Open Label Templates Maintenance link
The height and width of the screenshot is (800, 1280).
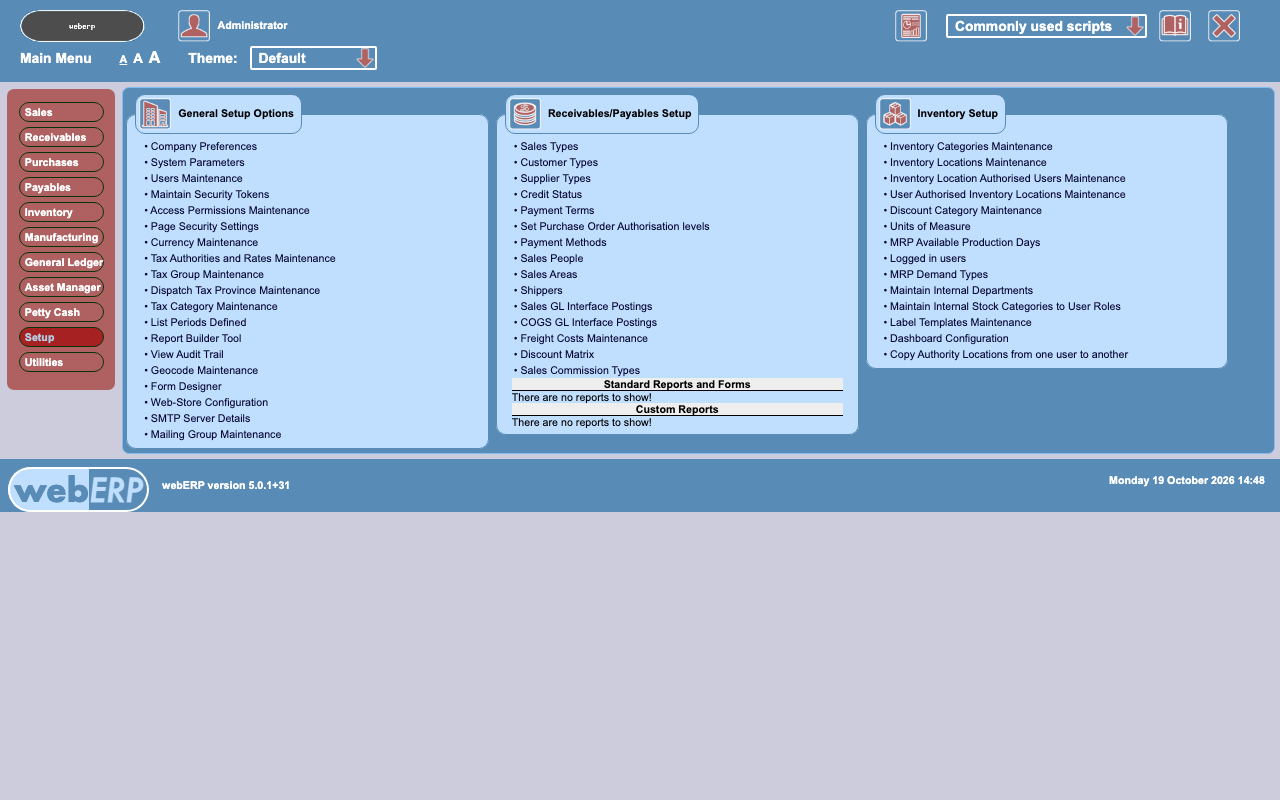click(960, 322)
